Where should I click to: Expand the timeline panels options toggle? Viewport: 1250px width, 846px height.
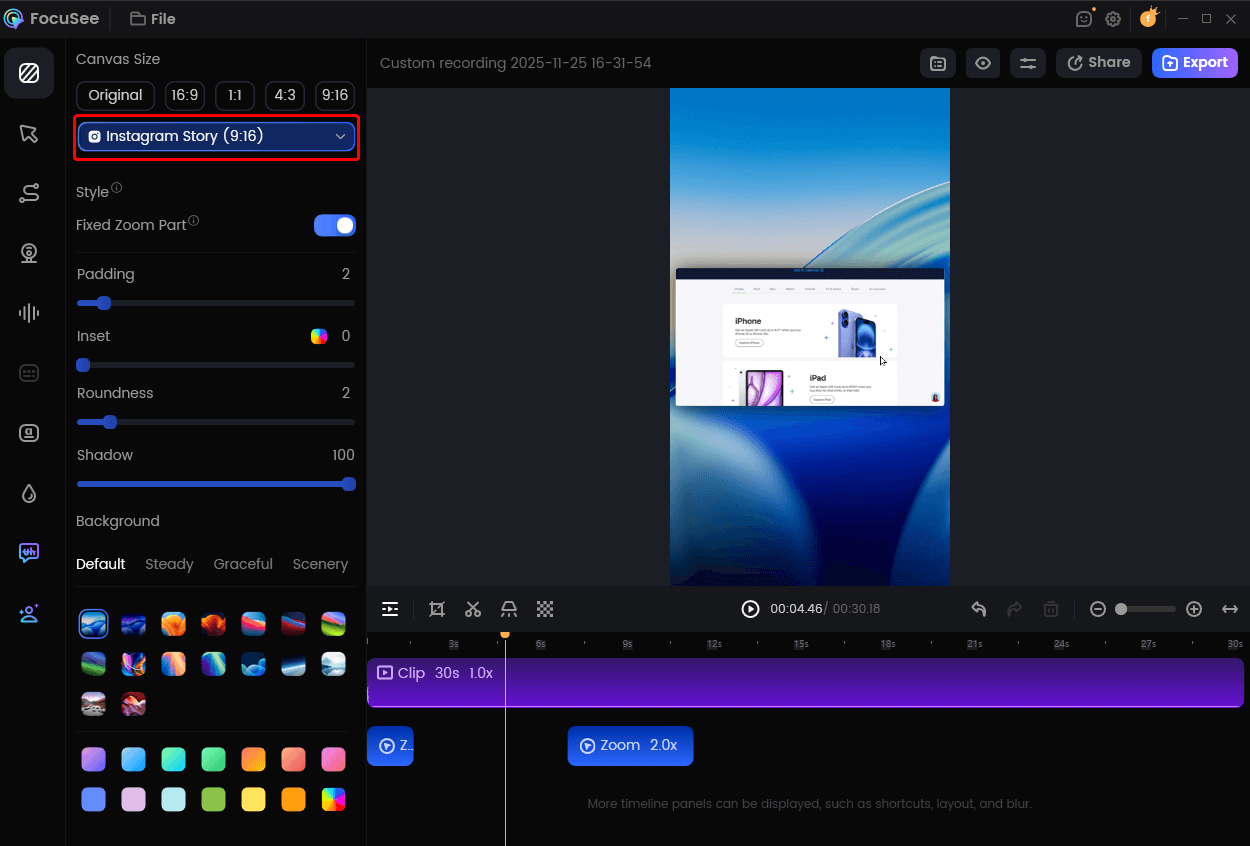[390, 608]
